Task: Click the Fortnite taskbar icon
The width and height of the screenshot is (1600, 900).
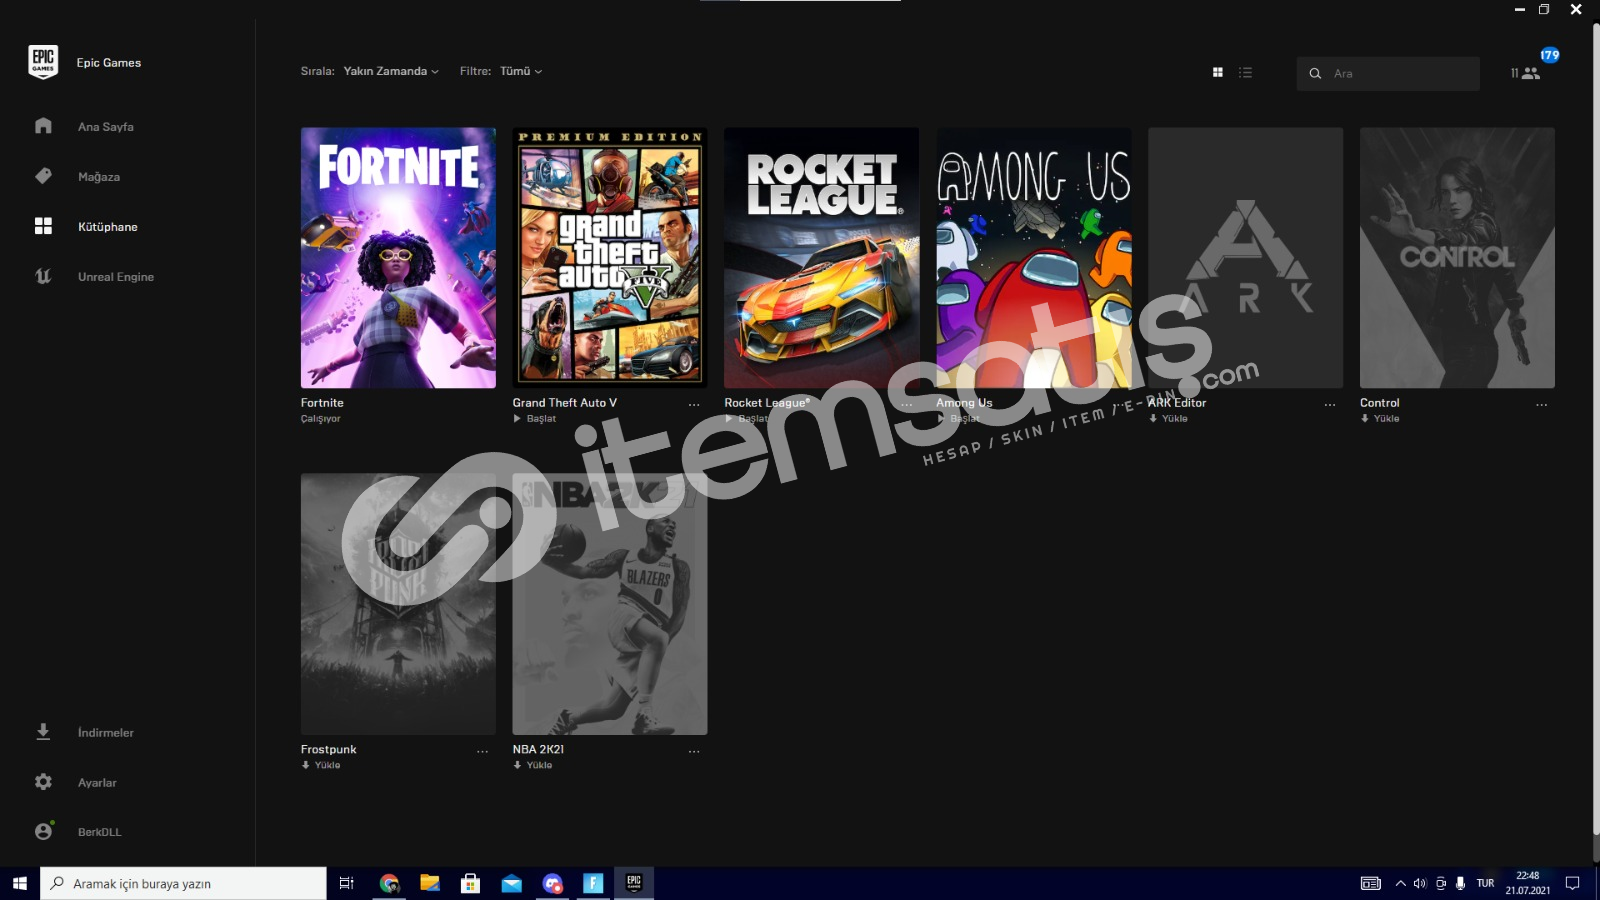Action: click(x=593, y=883)
